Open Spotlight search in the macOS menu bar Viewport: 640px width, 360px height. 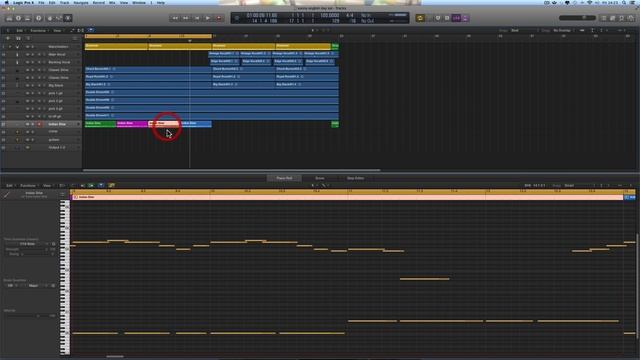pyautogui.click(x=624, y=2)
